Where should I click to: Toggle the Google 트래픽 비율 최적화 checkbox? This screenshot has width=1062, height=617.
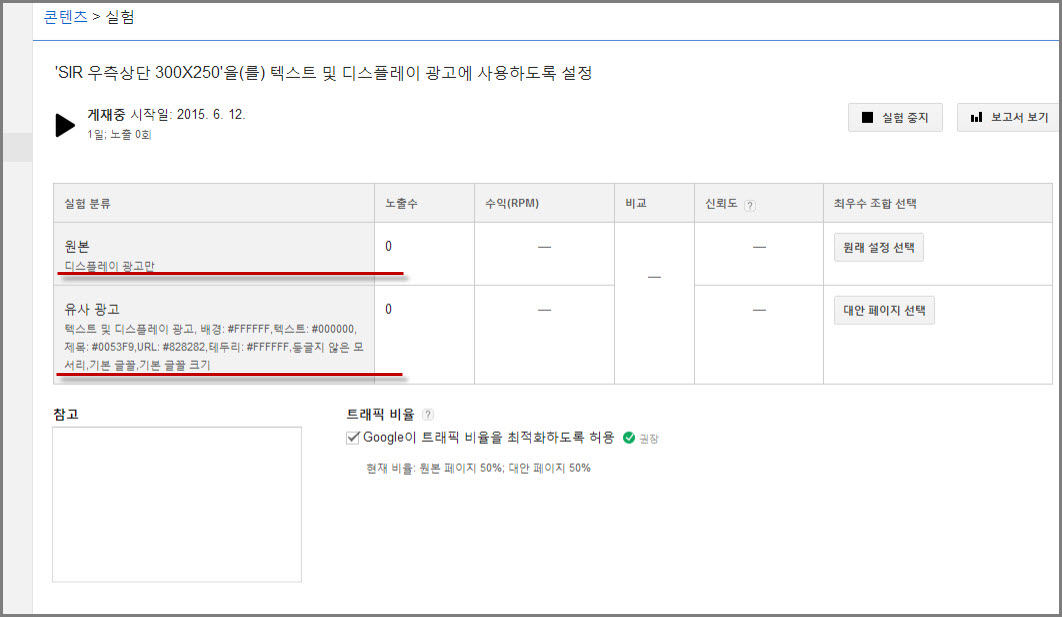(x=353, y=437)
